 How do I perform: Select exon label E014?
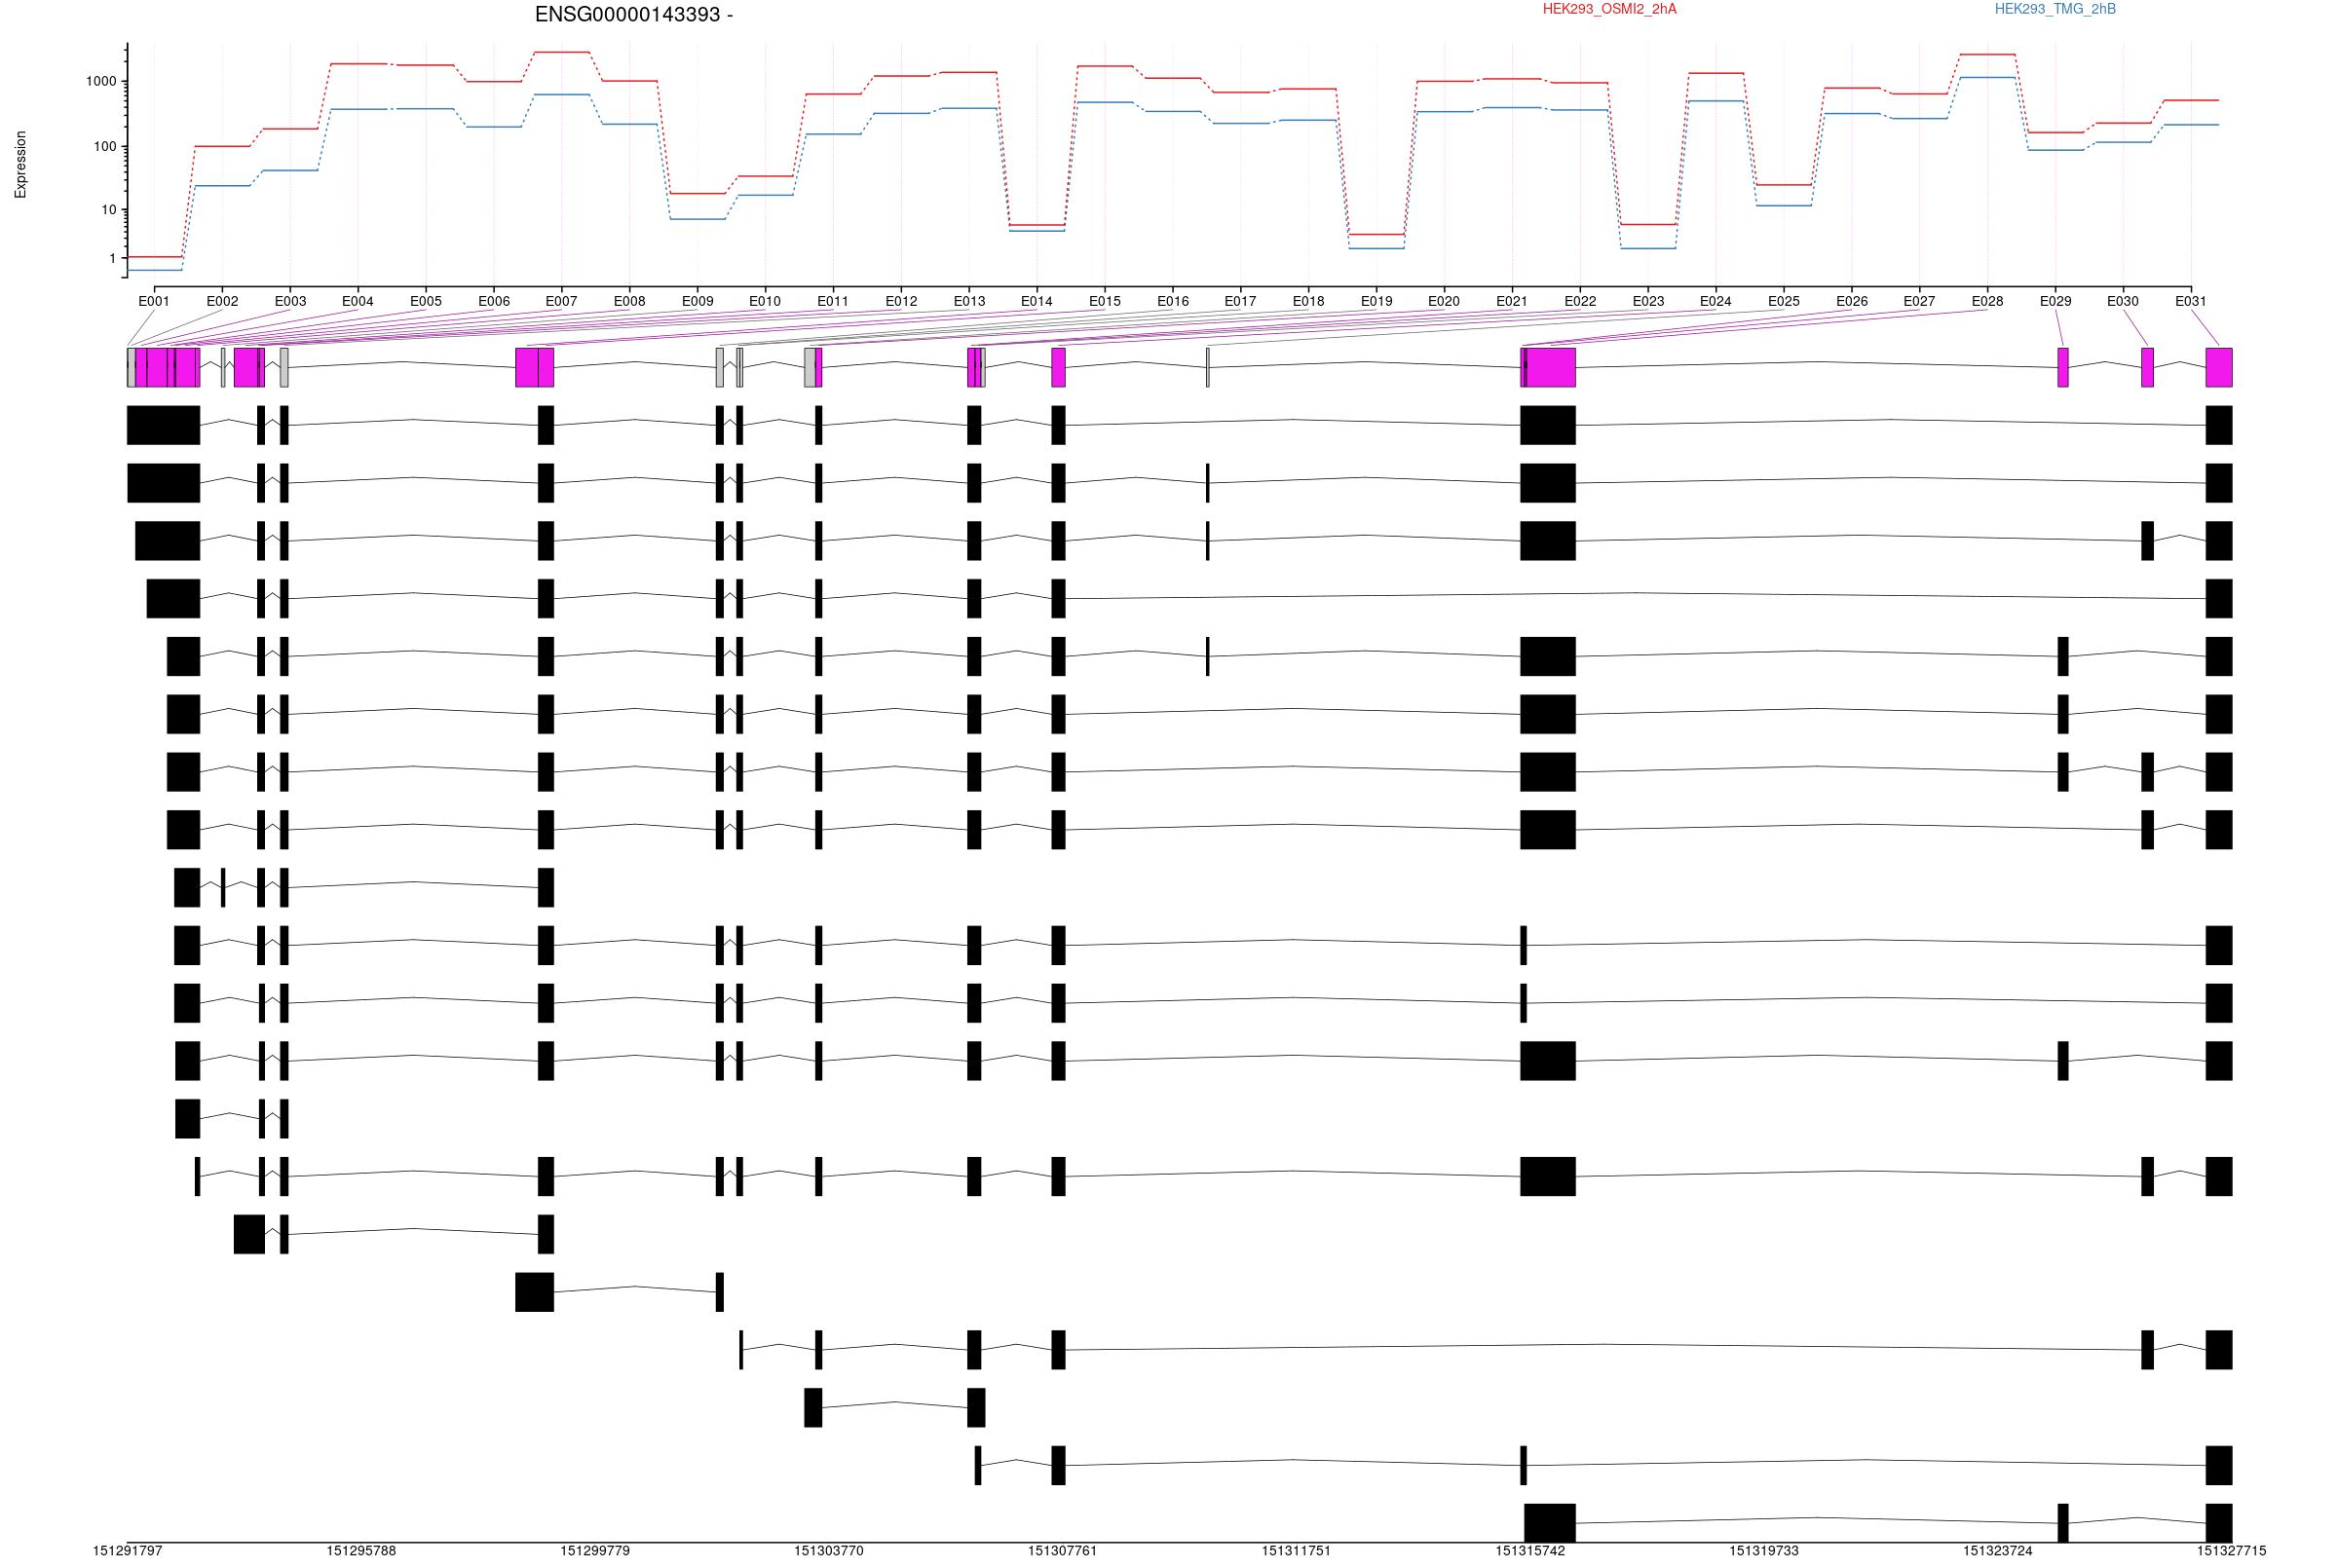[x=1037, y=301]
